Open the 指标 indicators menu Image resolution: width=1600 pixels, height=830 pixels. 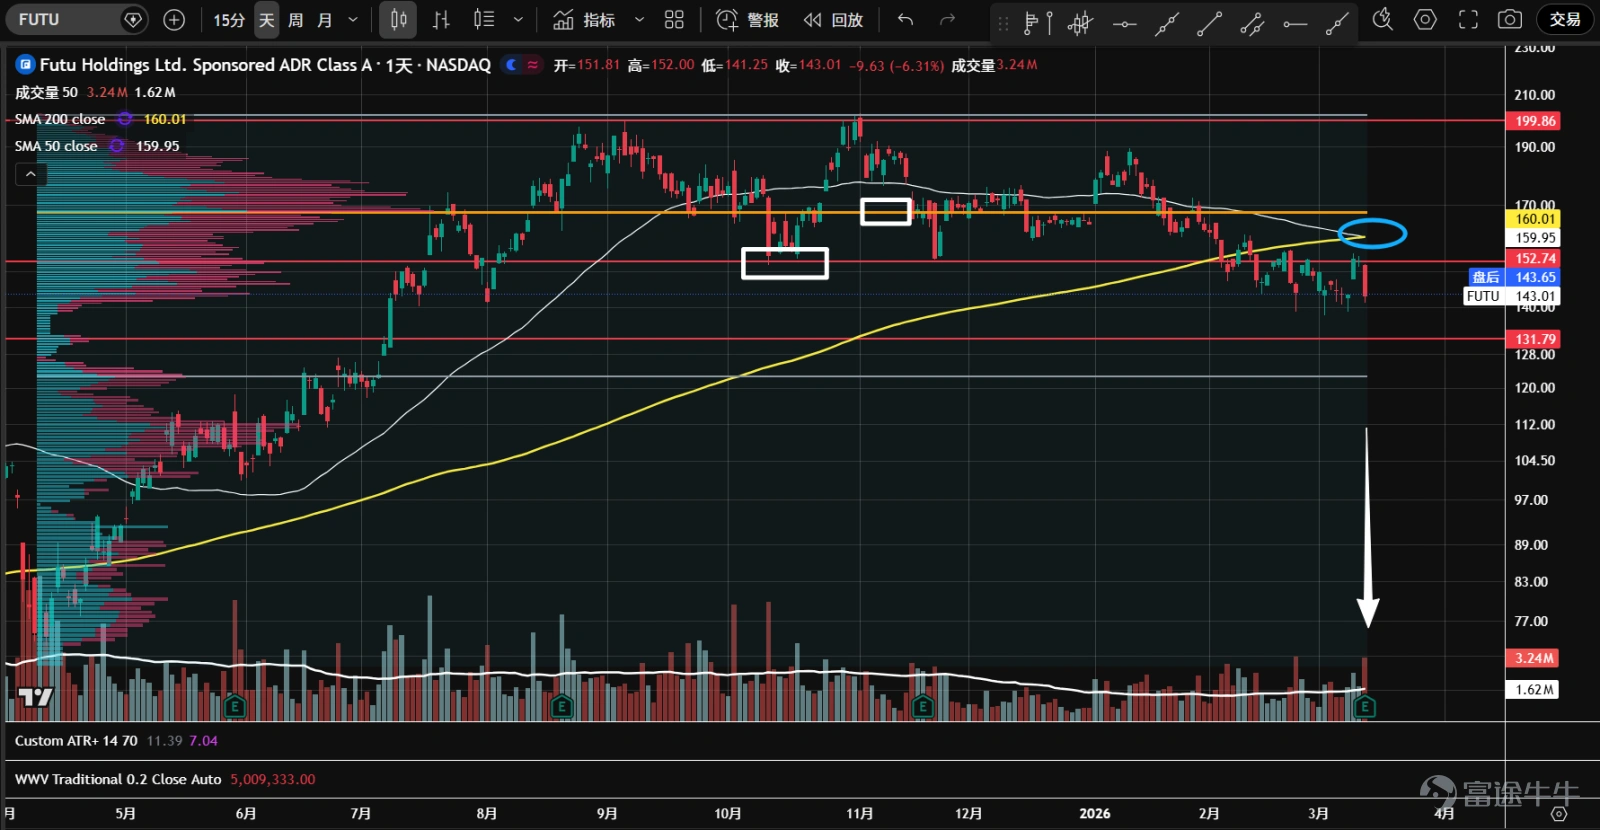pyautogui.click(x=585, y=20)
